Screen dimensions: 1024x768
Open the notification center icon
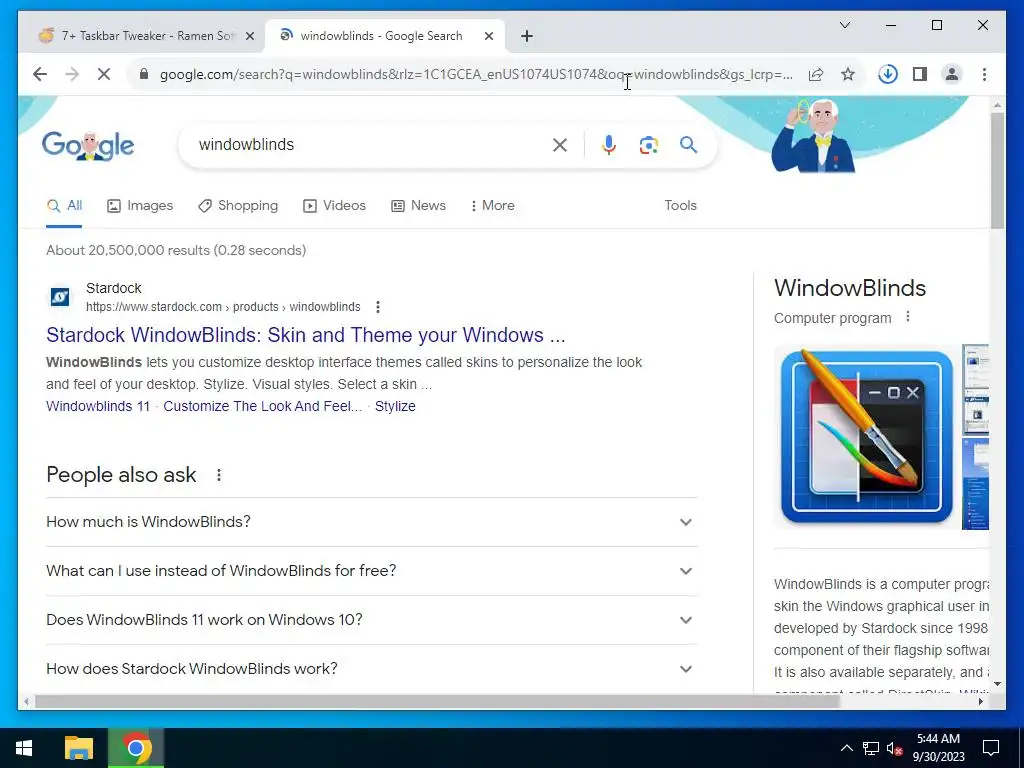(991, 748)
